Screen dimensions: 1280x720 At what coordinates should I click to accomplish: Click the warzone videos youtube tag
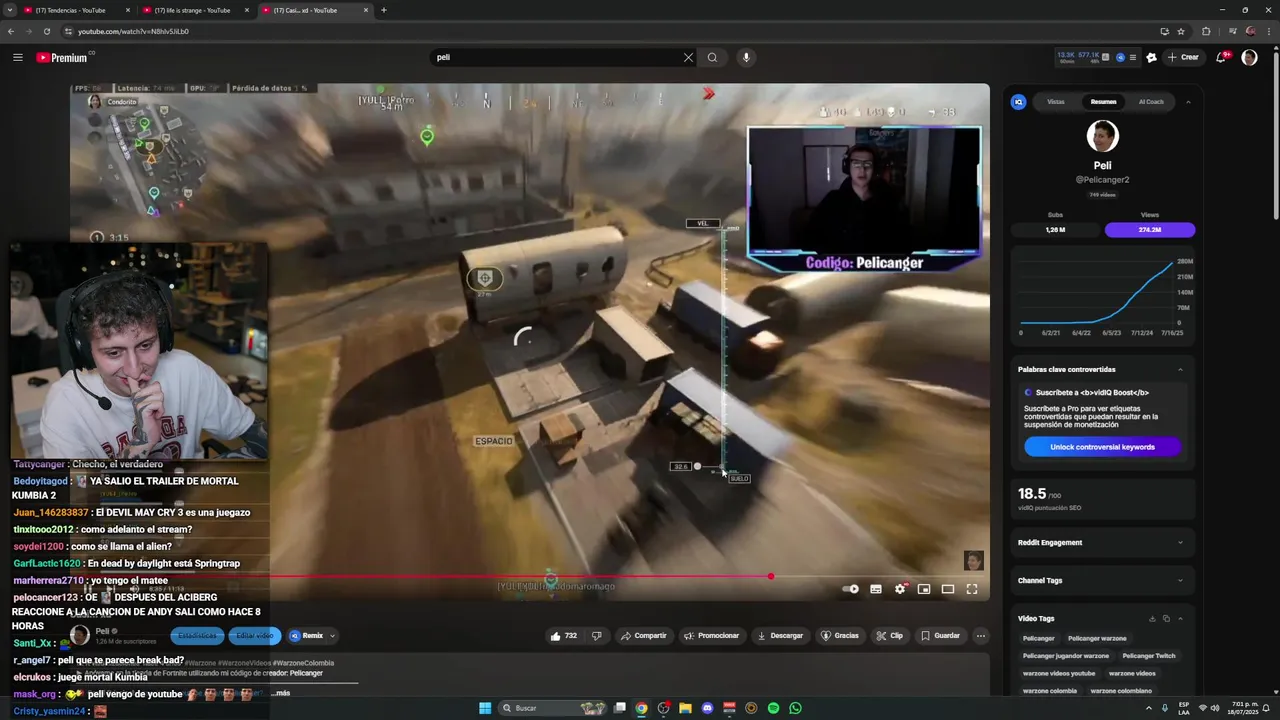click(x=1059, y=673)
